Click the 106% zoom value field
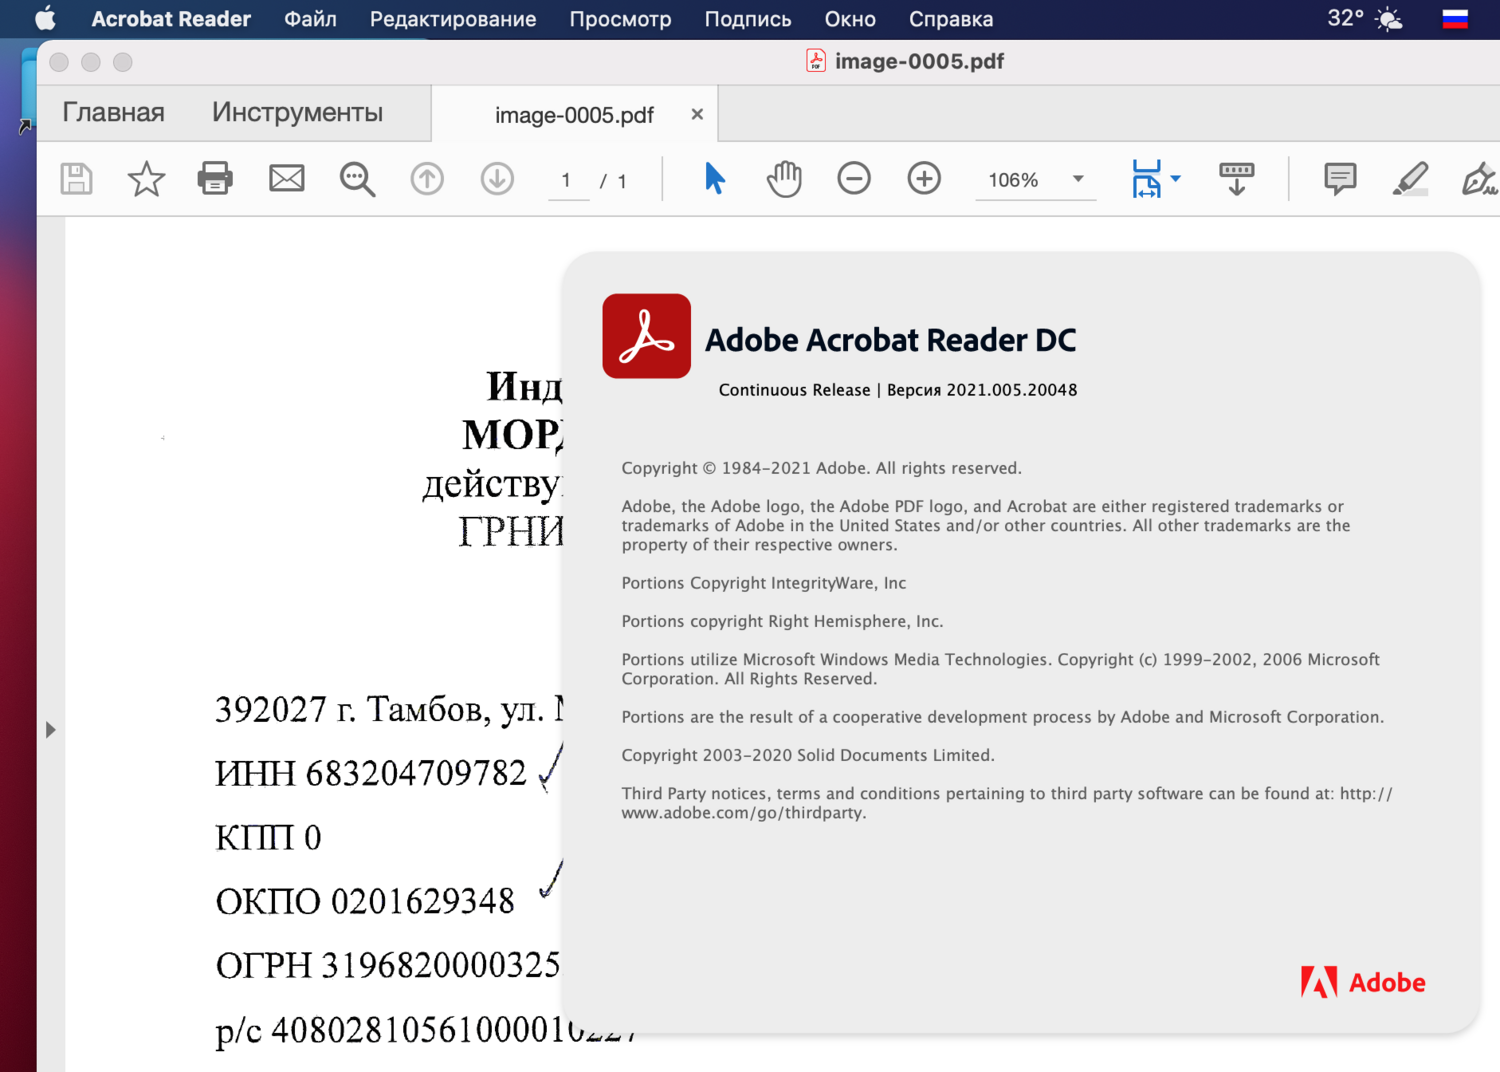The image size is (1500, 1072). (1013, 180)
